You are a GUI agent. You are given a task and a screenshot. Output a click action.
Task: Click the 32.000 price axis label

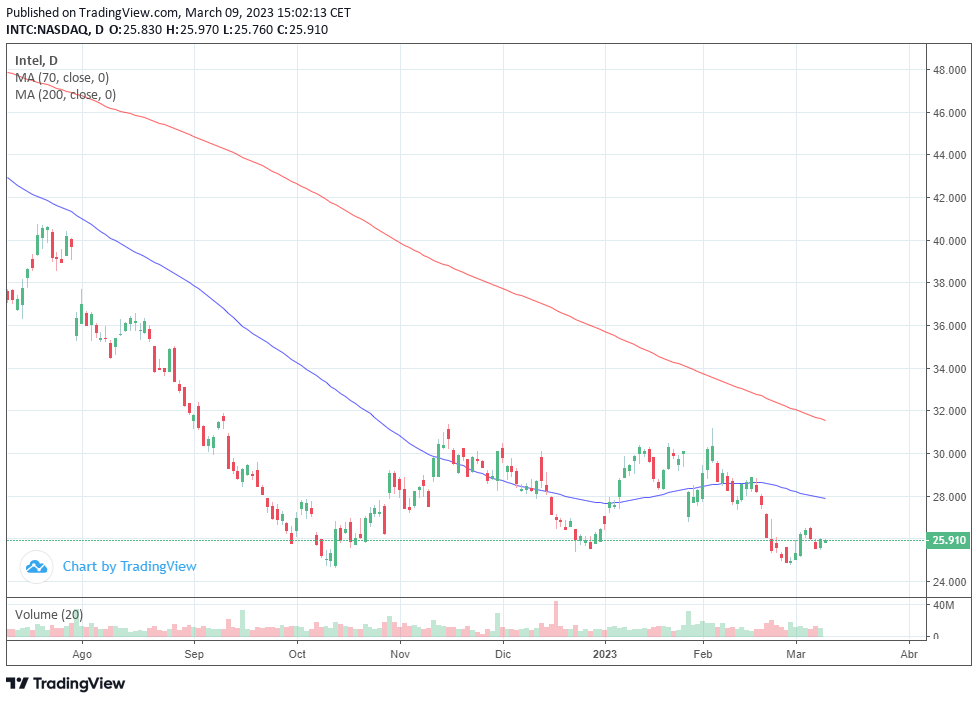pyautogui.click(x=949, y=411)
